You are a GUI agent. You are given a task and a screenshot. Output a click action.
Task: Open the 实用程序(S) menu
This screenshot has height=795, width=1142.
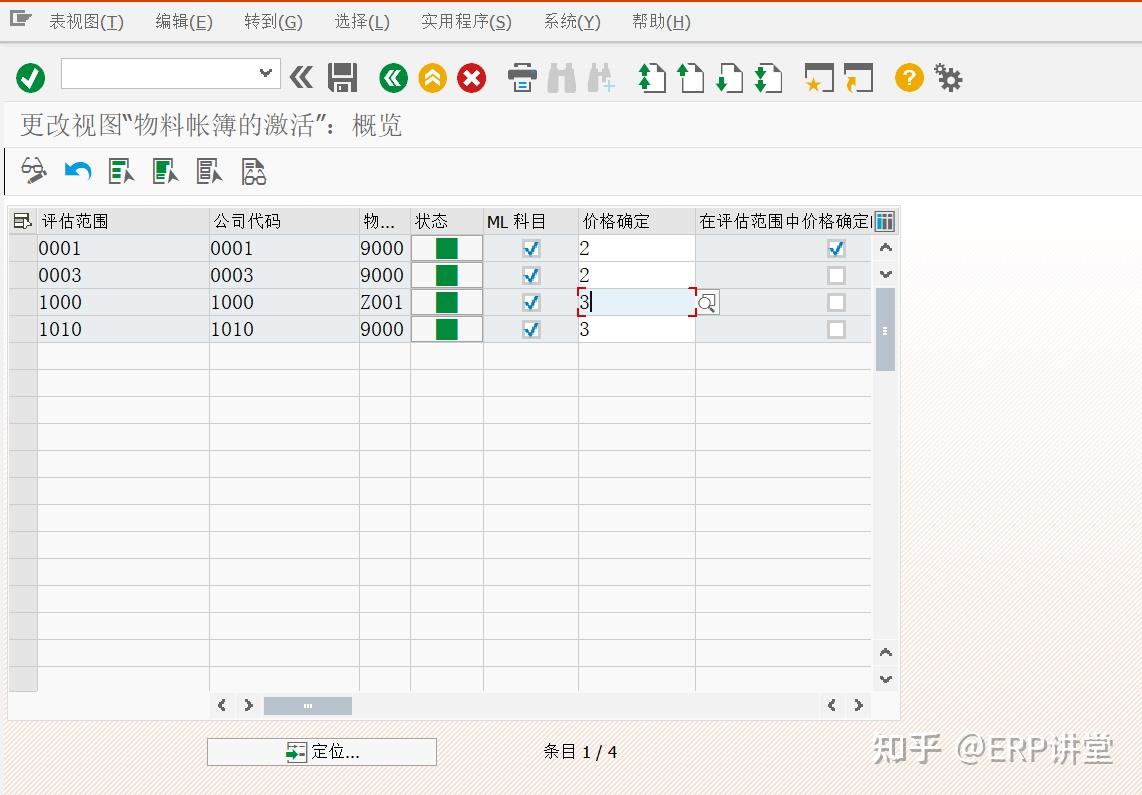point(465,21)
